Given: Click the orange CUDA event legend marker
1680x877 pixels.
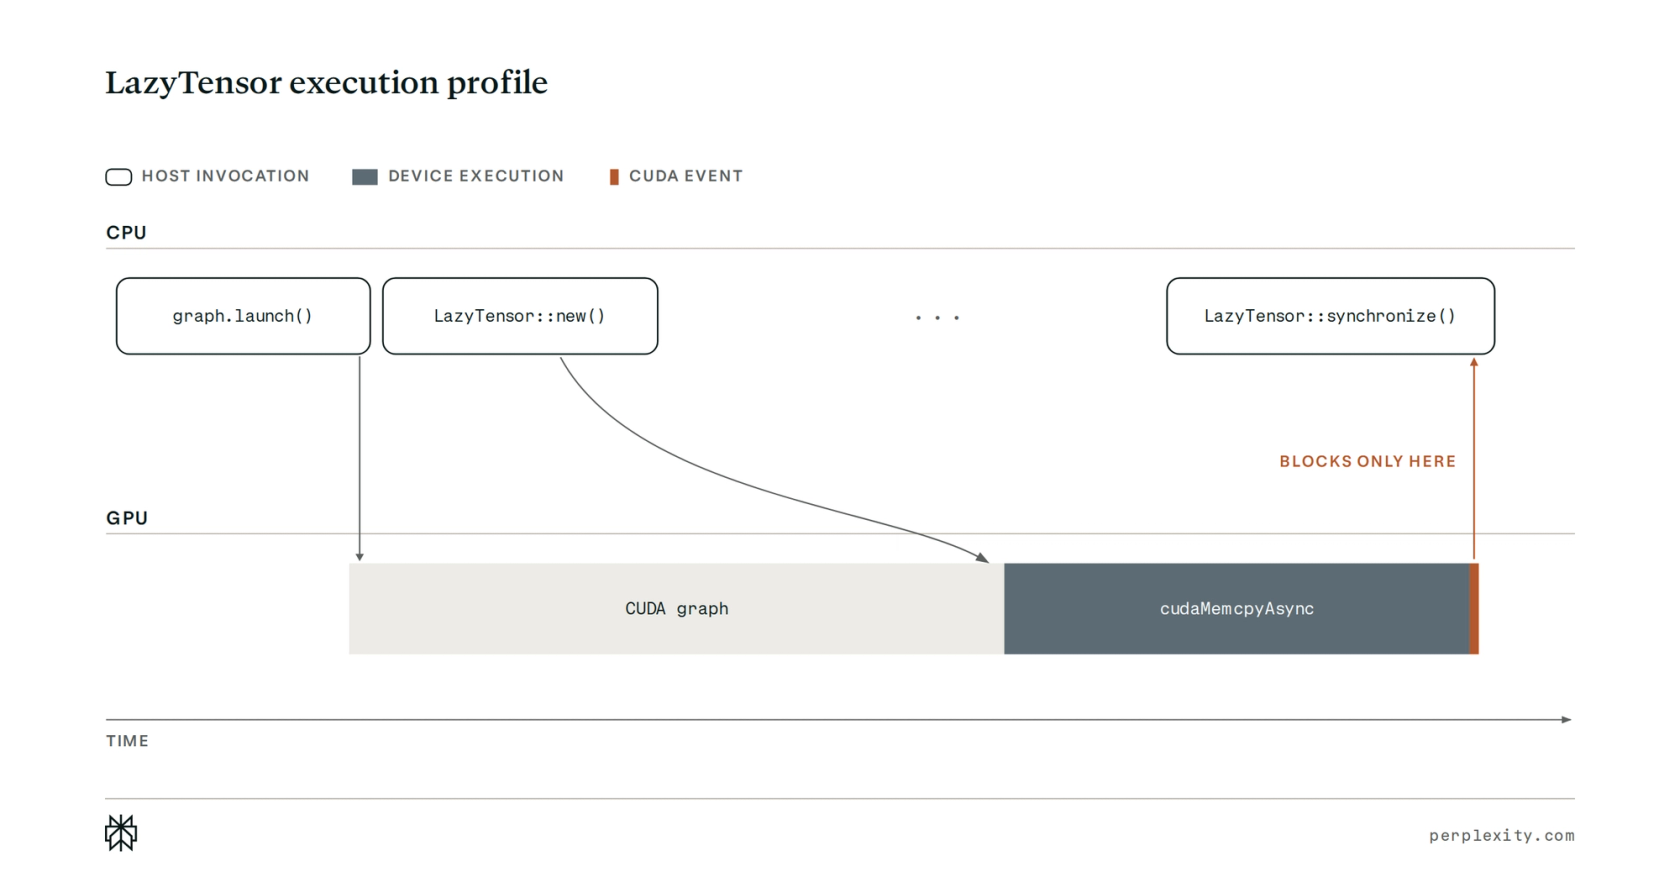Looking at the screenshot, I should pyautogui.click(x=614, y=177).
